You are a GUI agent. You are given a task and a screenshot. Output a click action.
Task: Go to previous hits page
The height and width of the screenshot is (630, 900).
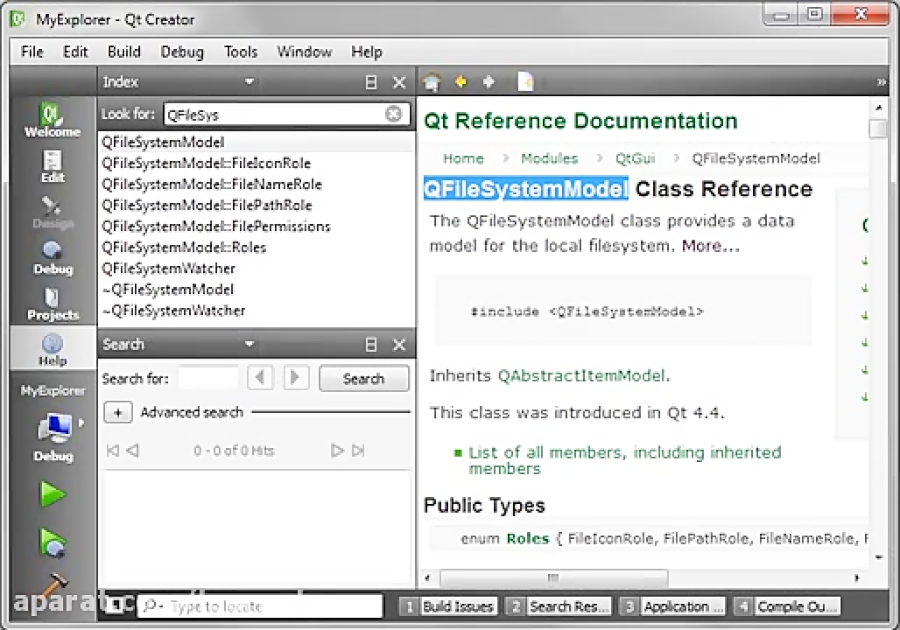(x=133, y=451)
